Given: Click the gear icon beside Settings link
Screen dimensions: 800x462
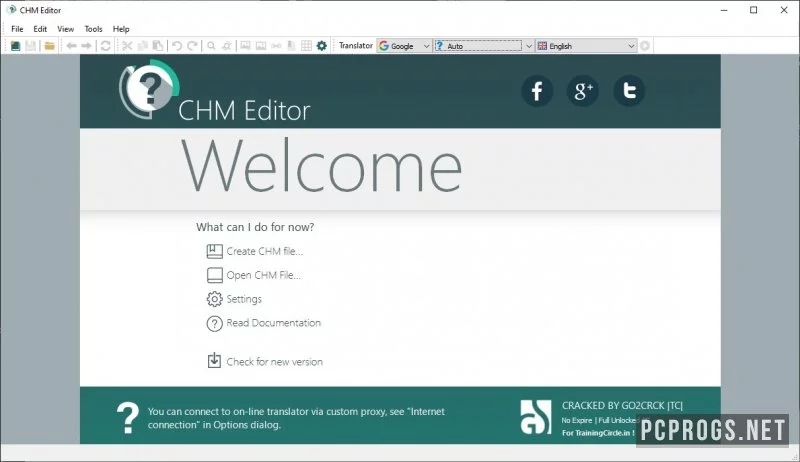Looking at the screenshot, I should 214,299.
